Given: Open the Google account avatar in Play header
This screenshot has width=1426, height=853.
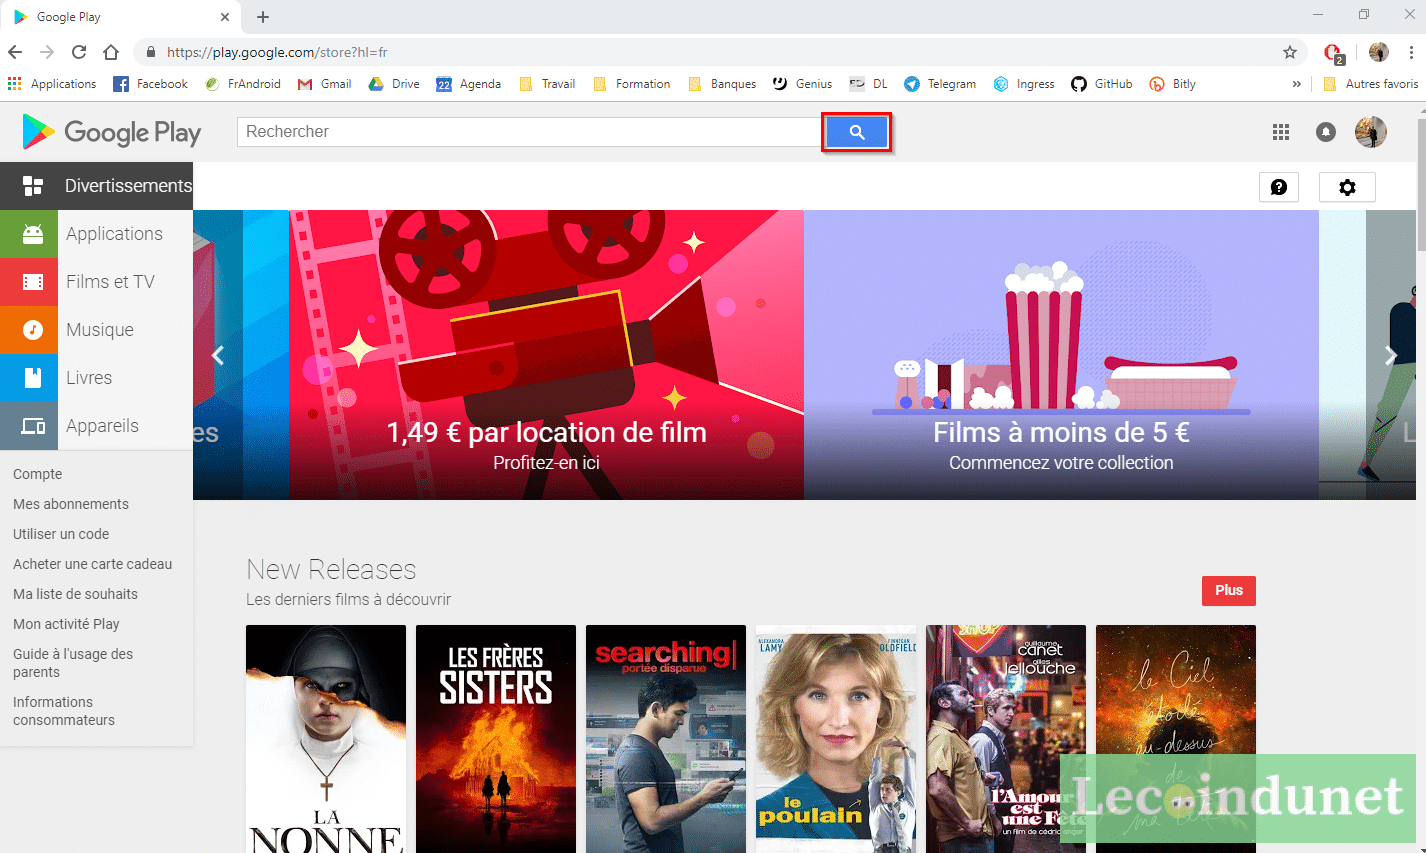Looking at the screenshot, I should tap(1371, 132).
